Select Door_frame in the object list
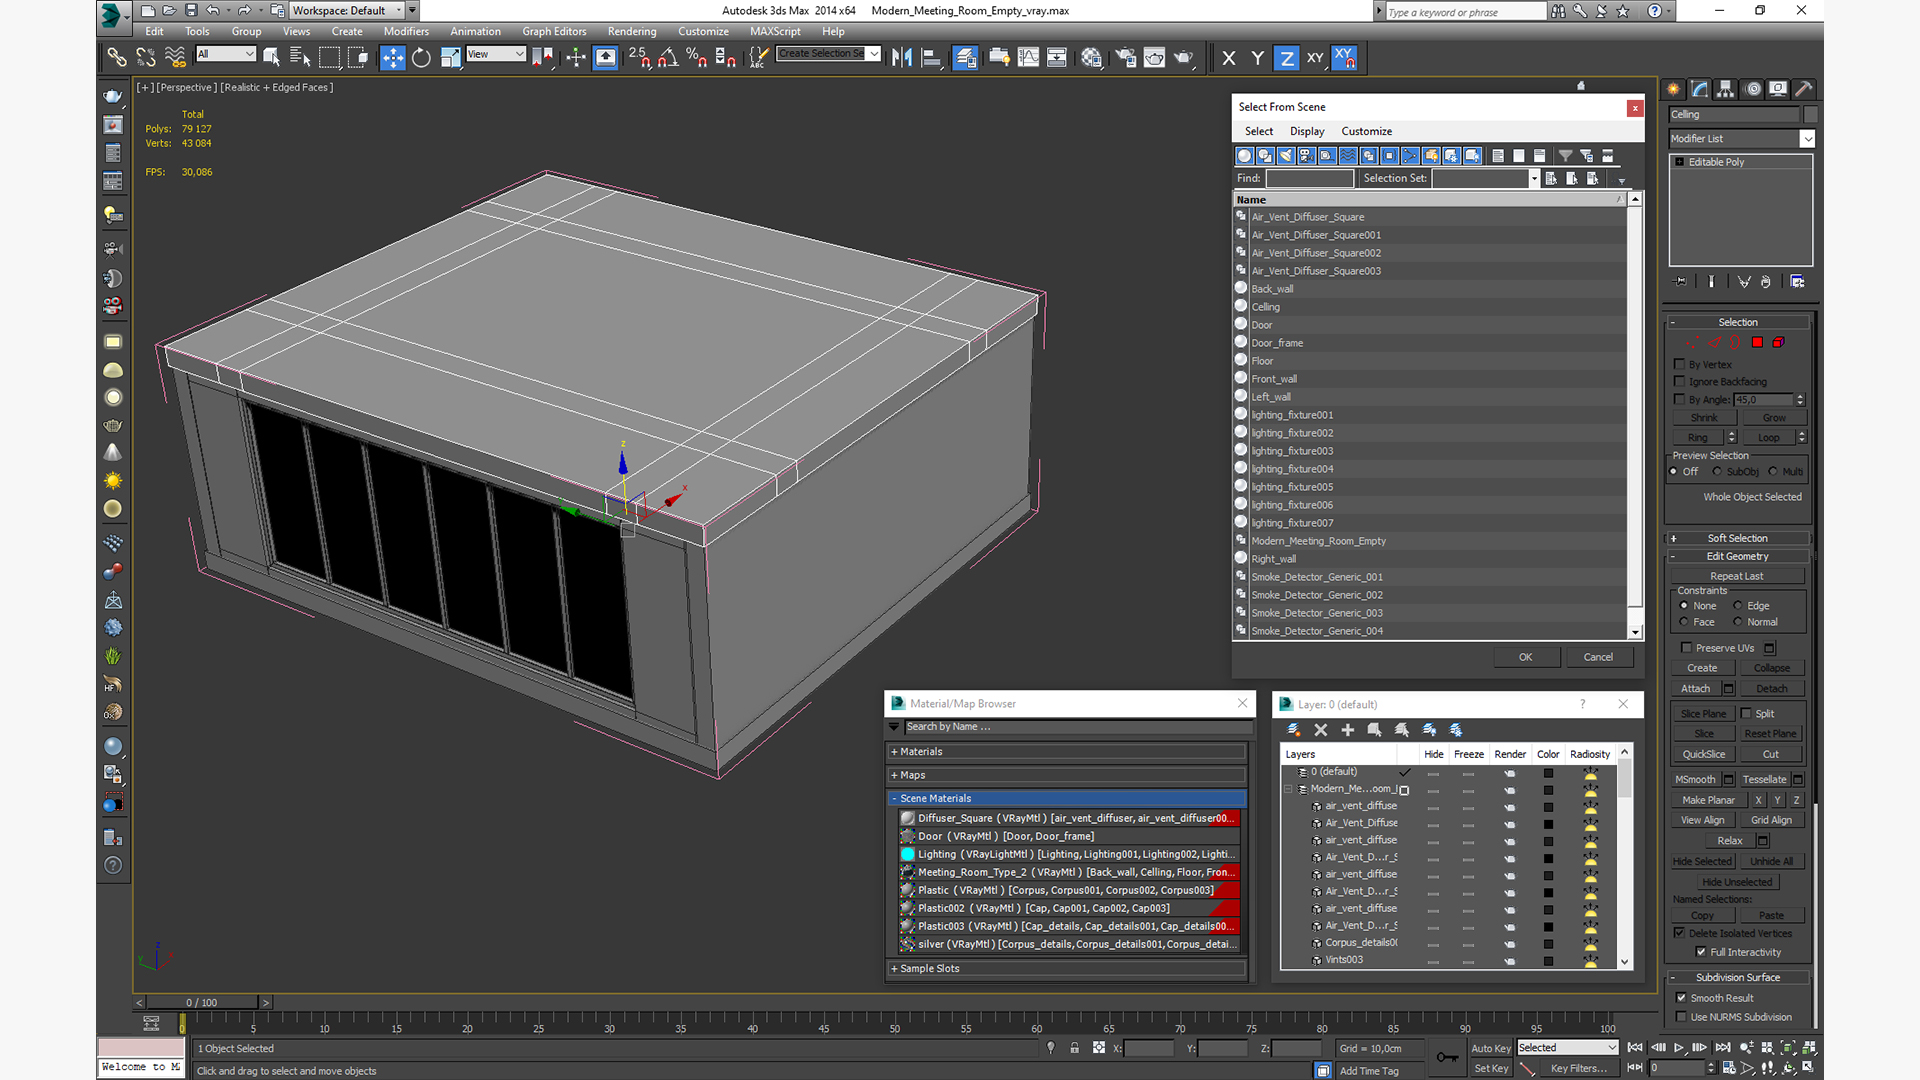This screenshot has width=1920, height=1080. (x=1277, y=343)
